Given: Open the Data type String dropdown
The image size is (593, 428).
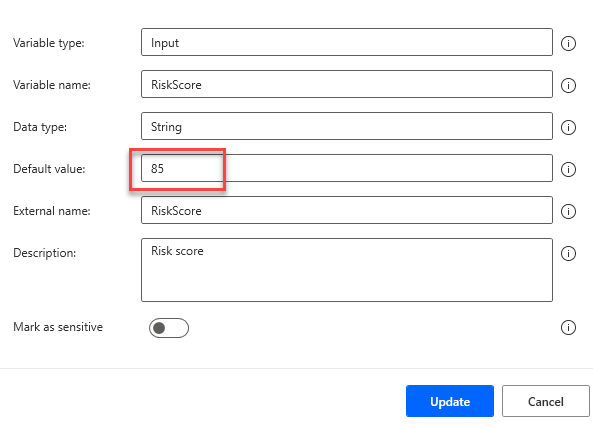Looking at the screenshot, I should (x=347, y=126).
